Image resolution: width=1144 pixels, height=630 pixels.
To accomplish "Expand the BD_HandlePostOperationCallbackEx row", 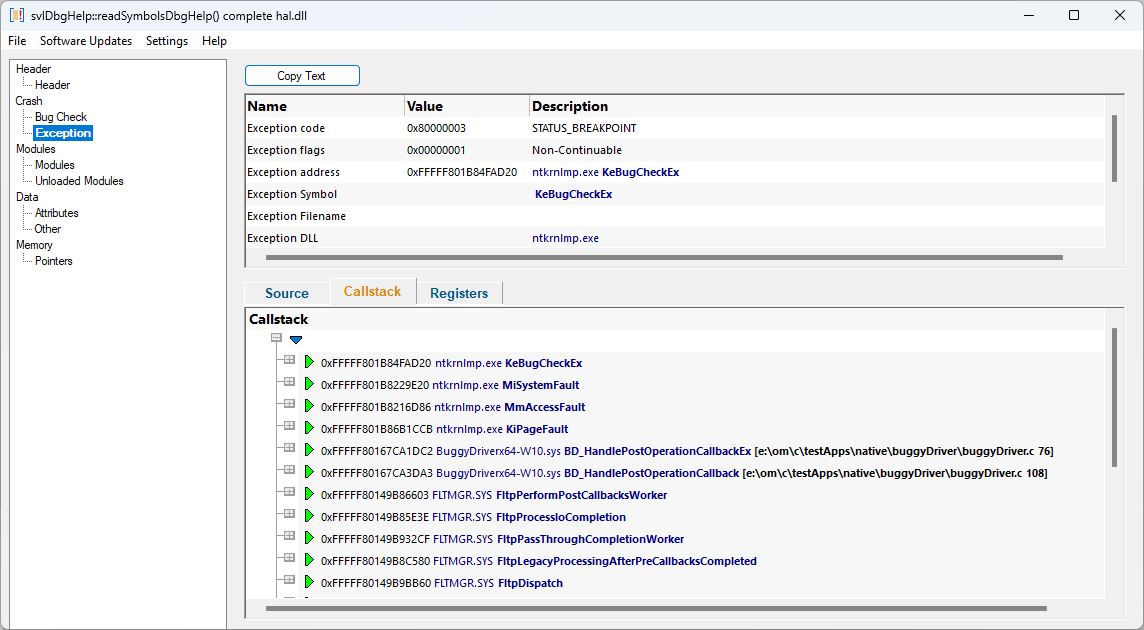I will [x=289, y=447].
